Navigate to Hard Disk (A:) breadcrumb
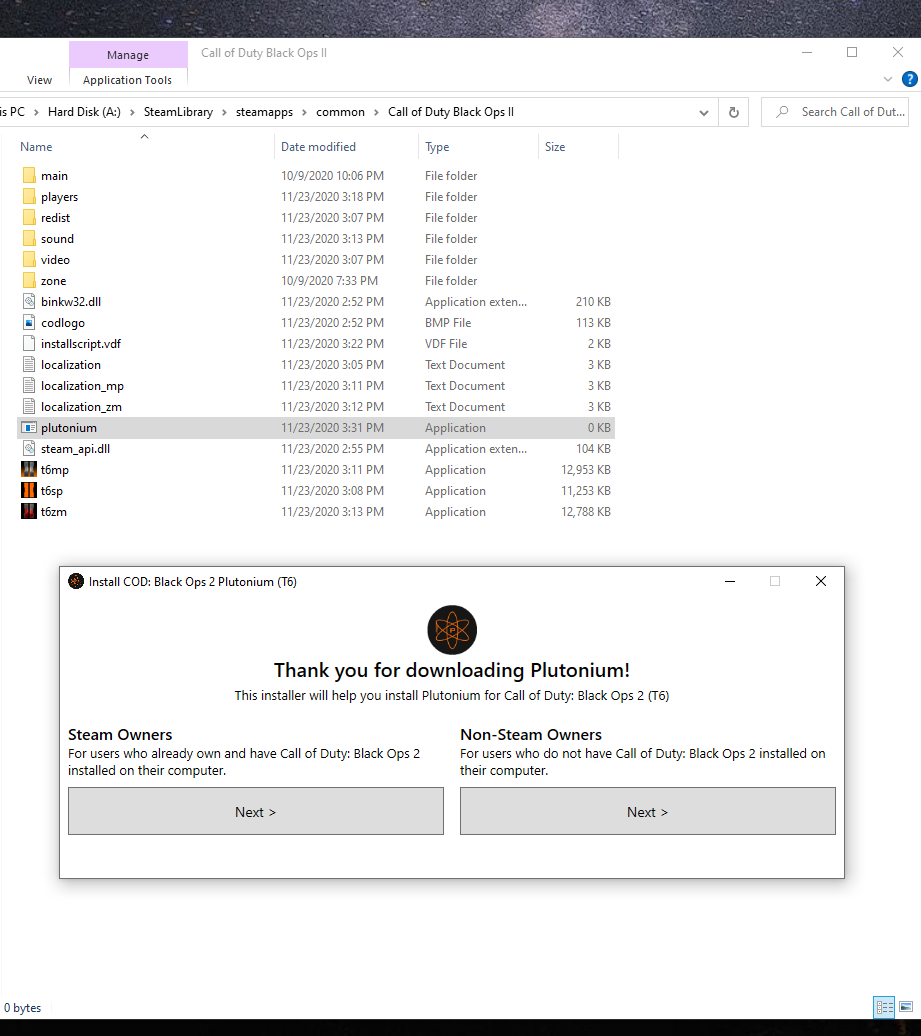 84,112
